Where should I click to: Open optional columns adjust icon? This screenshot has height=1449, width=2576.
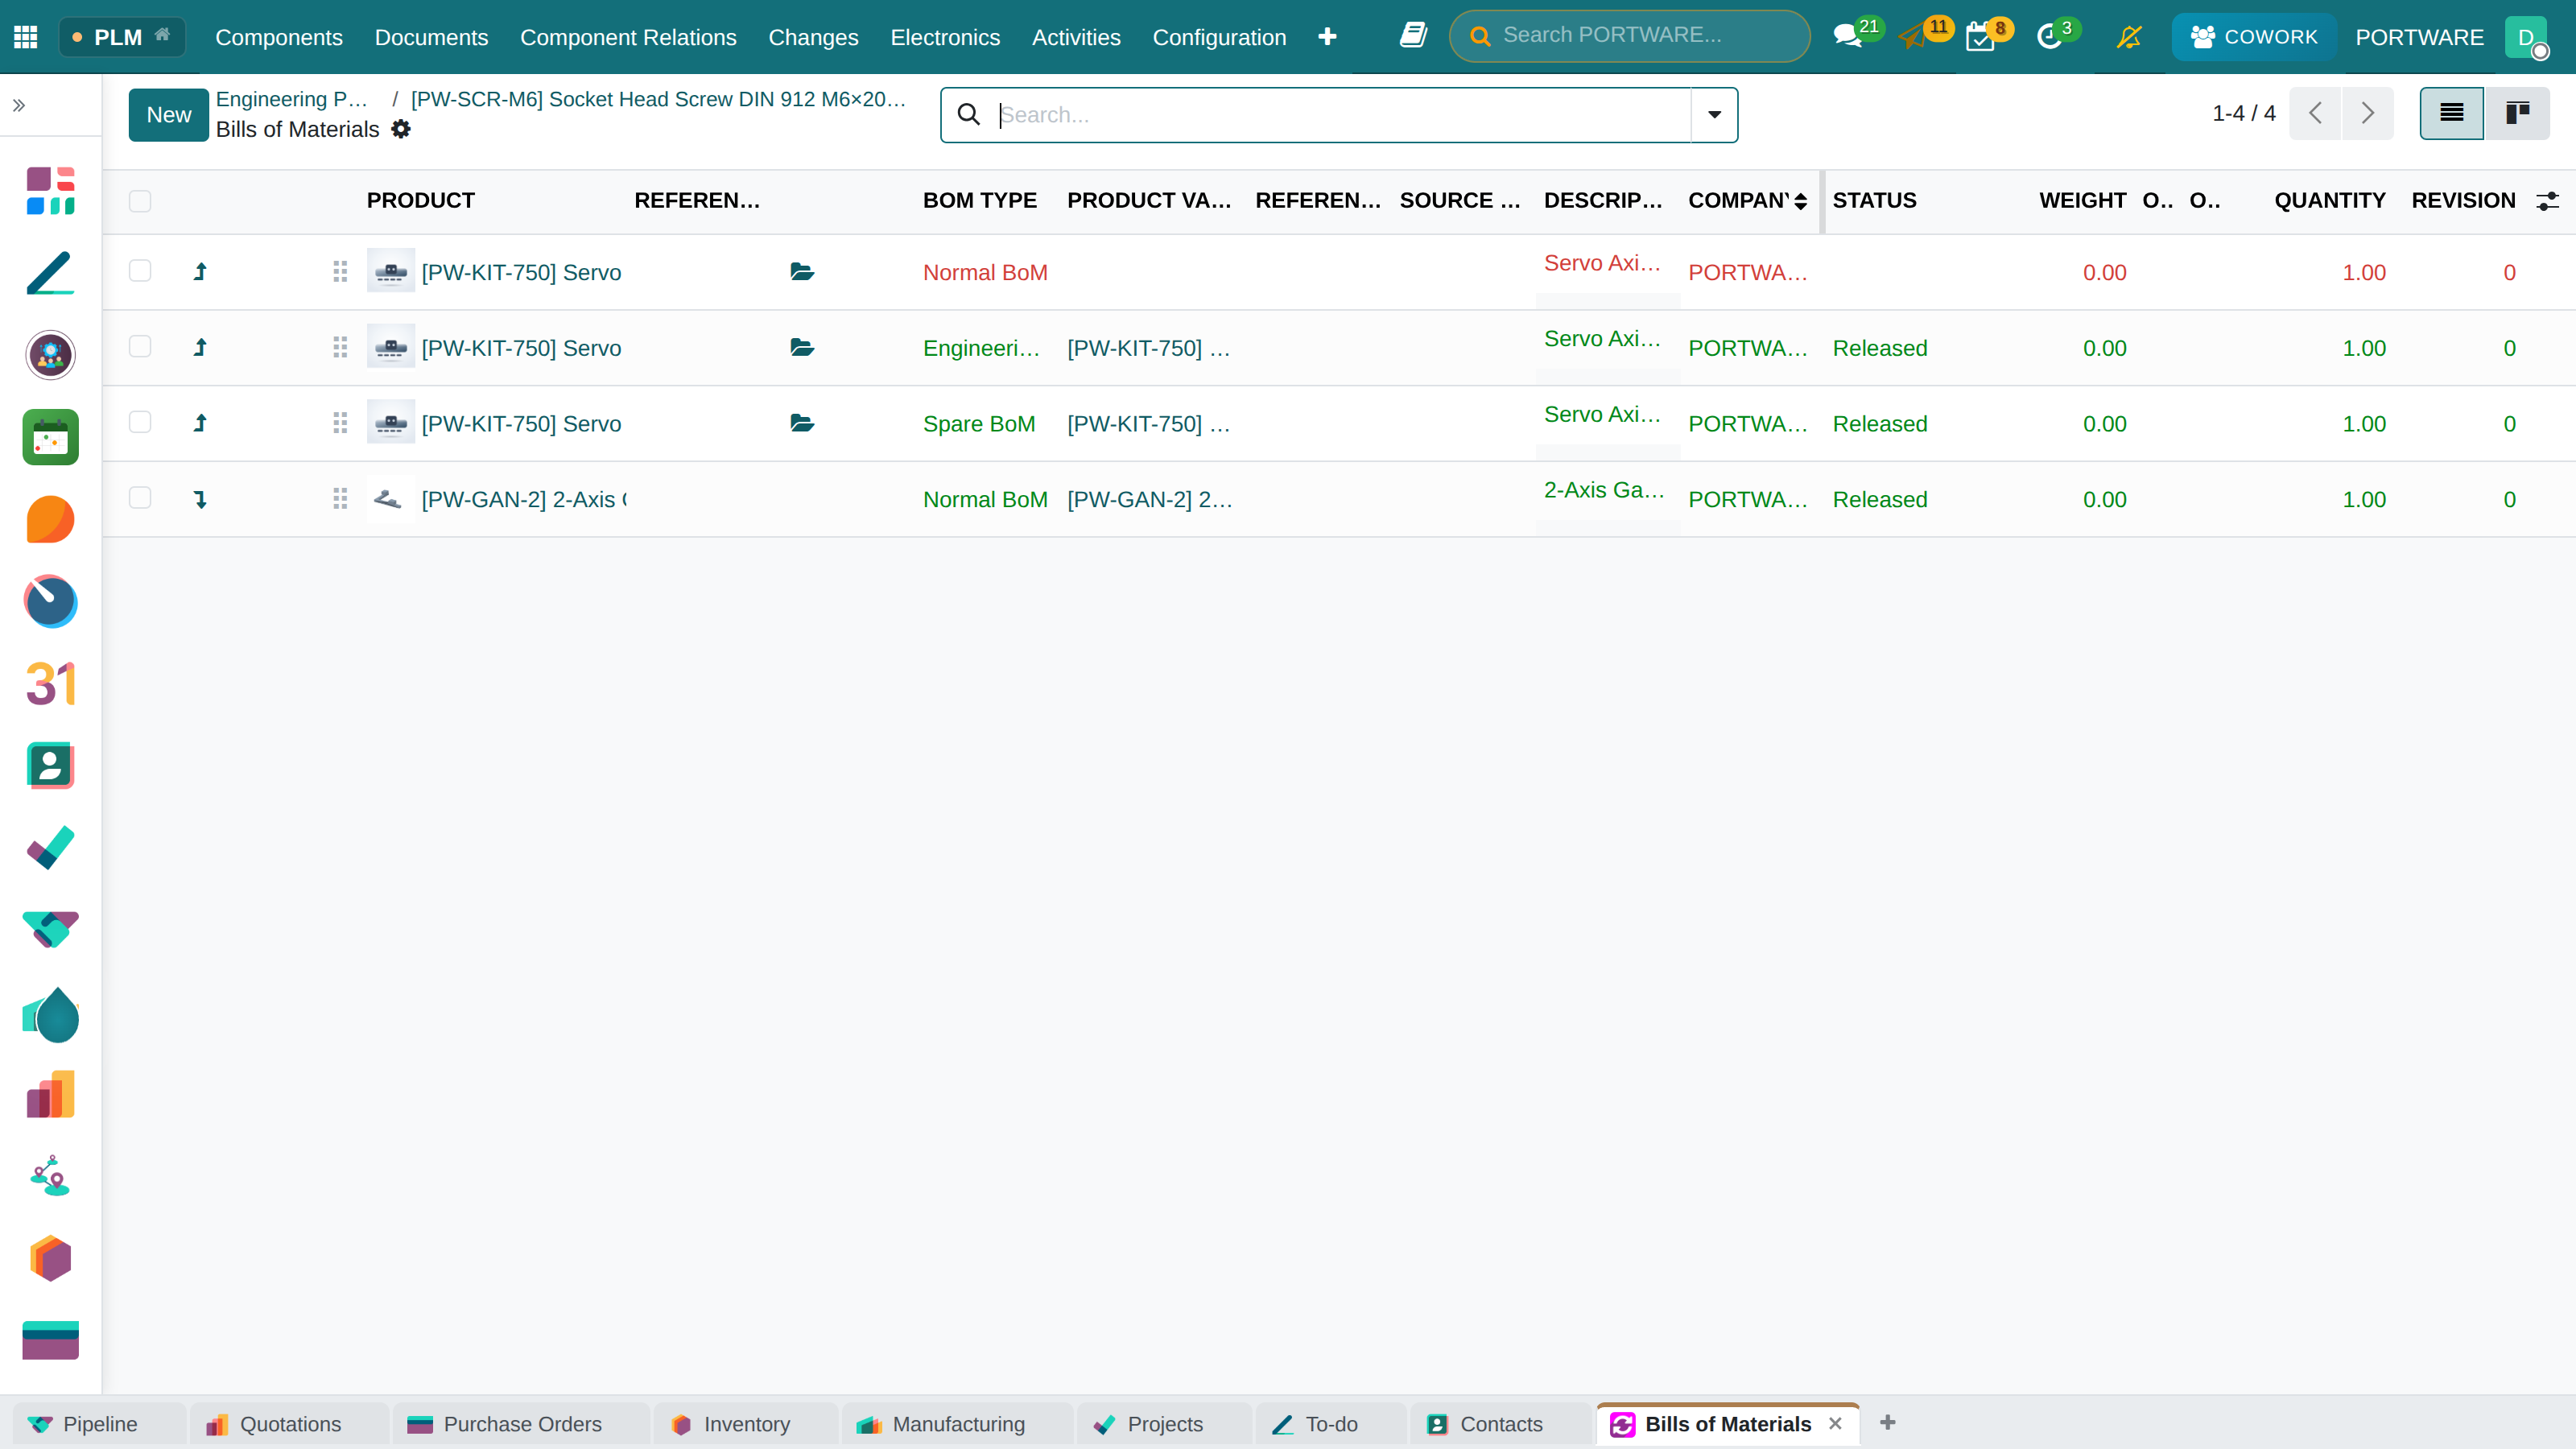click(x=2547, y=201)
